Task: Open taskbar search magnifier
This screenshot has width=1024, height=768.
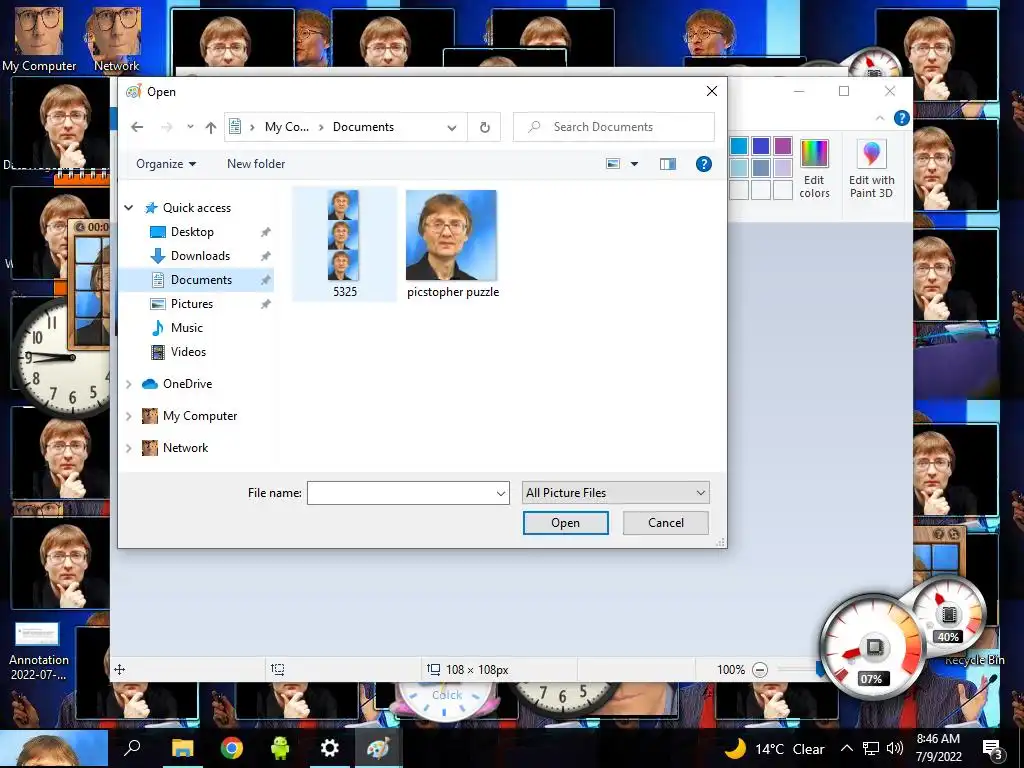Action: [x=133, y=748]
